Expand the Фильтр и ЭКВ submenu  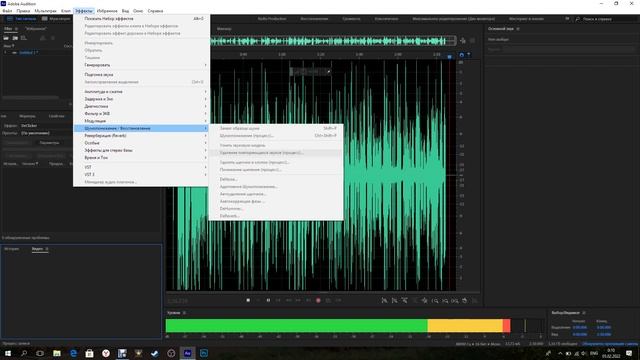pos(141,113)
